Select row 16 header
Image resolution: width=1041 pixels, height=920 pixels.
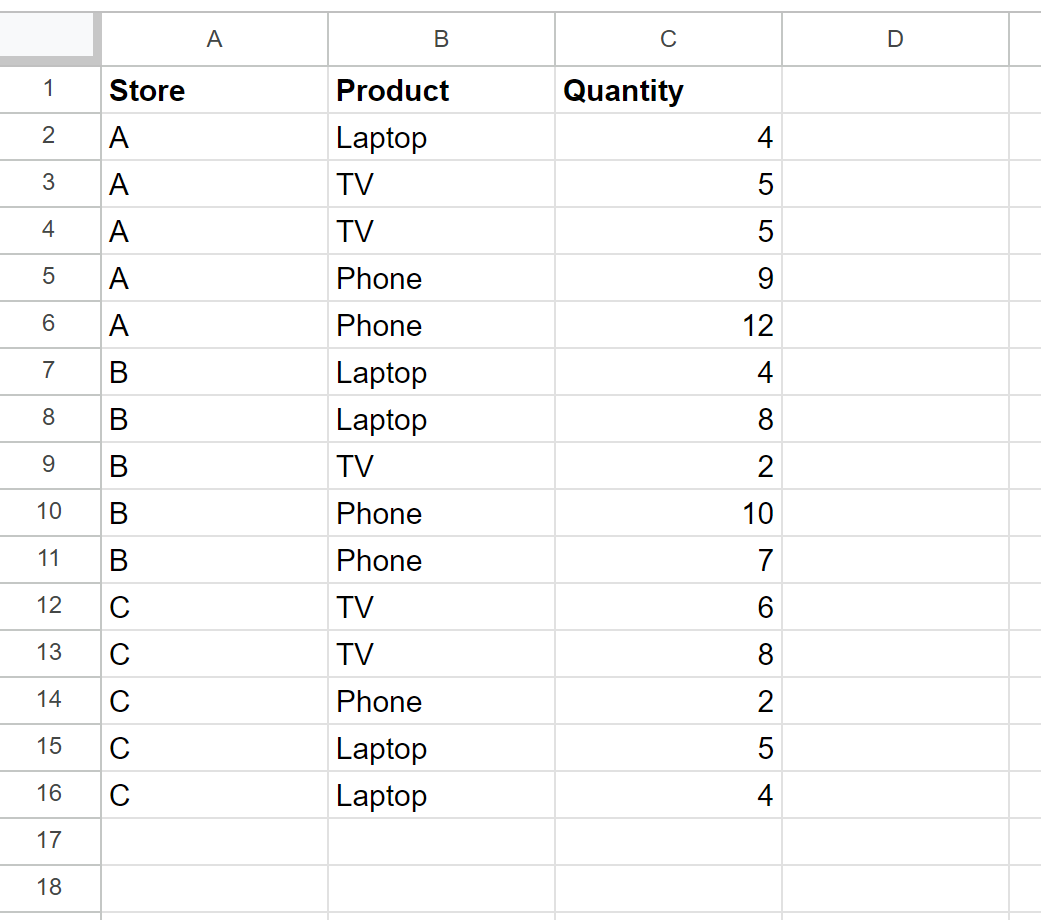pos(50,794)
